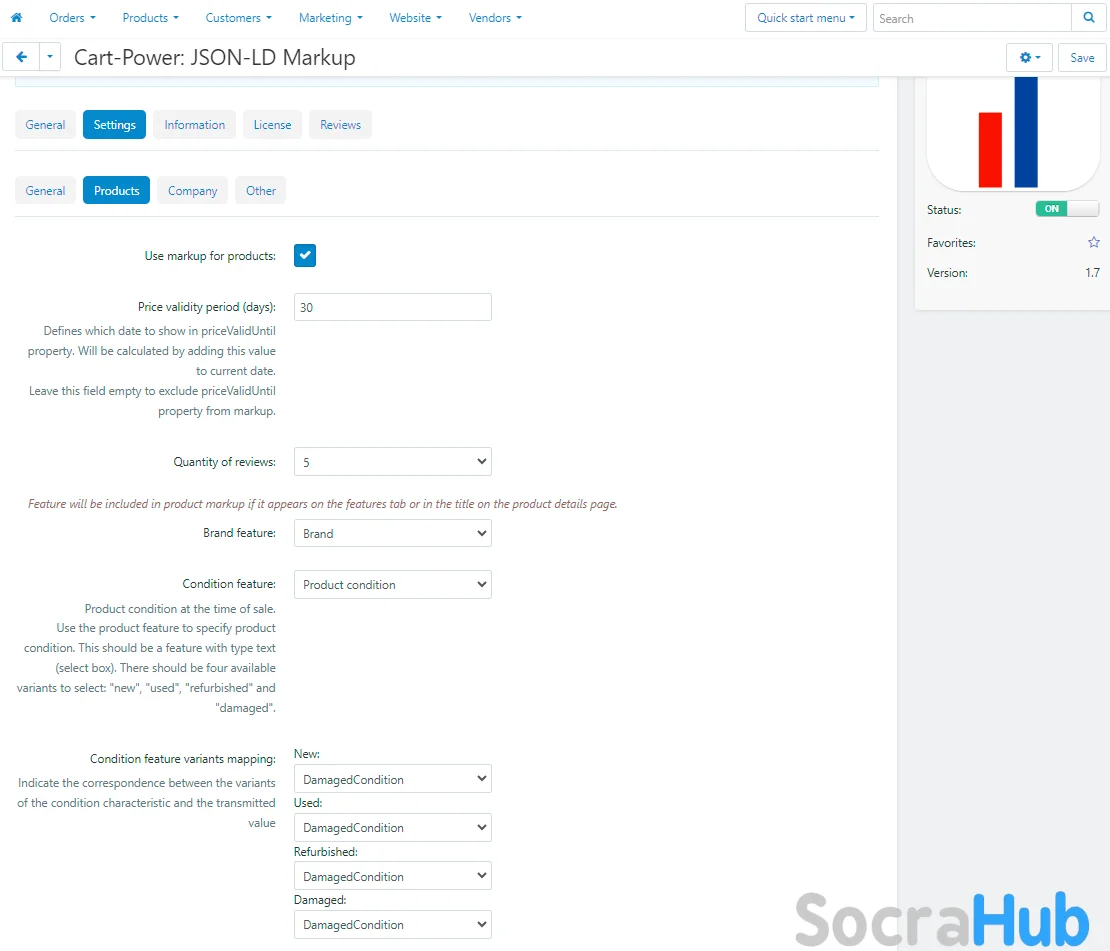Select the Products settings sub-tab
The image size is (1110, 951).
click(x=116, y=190)
